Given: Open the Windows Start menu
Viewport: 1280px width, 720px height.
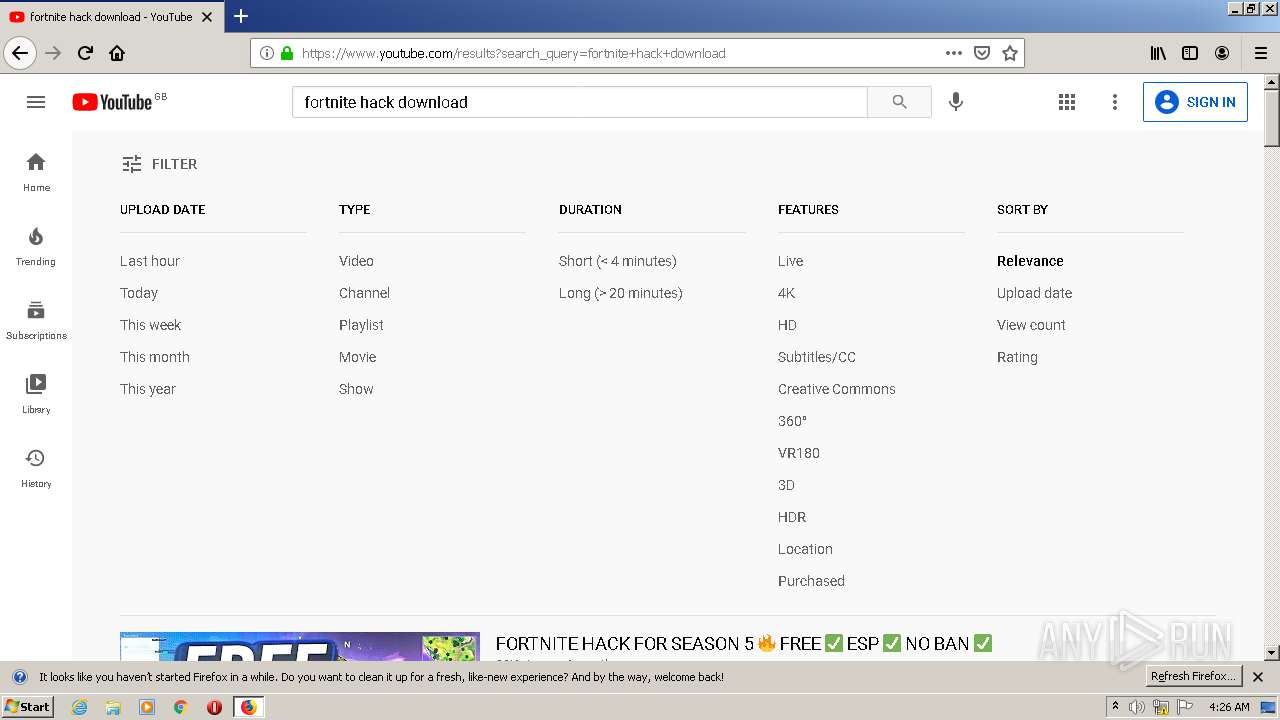Looking at the screenshot, I should click(x=27, y=707).
